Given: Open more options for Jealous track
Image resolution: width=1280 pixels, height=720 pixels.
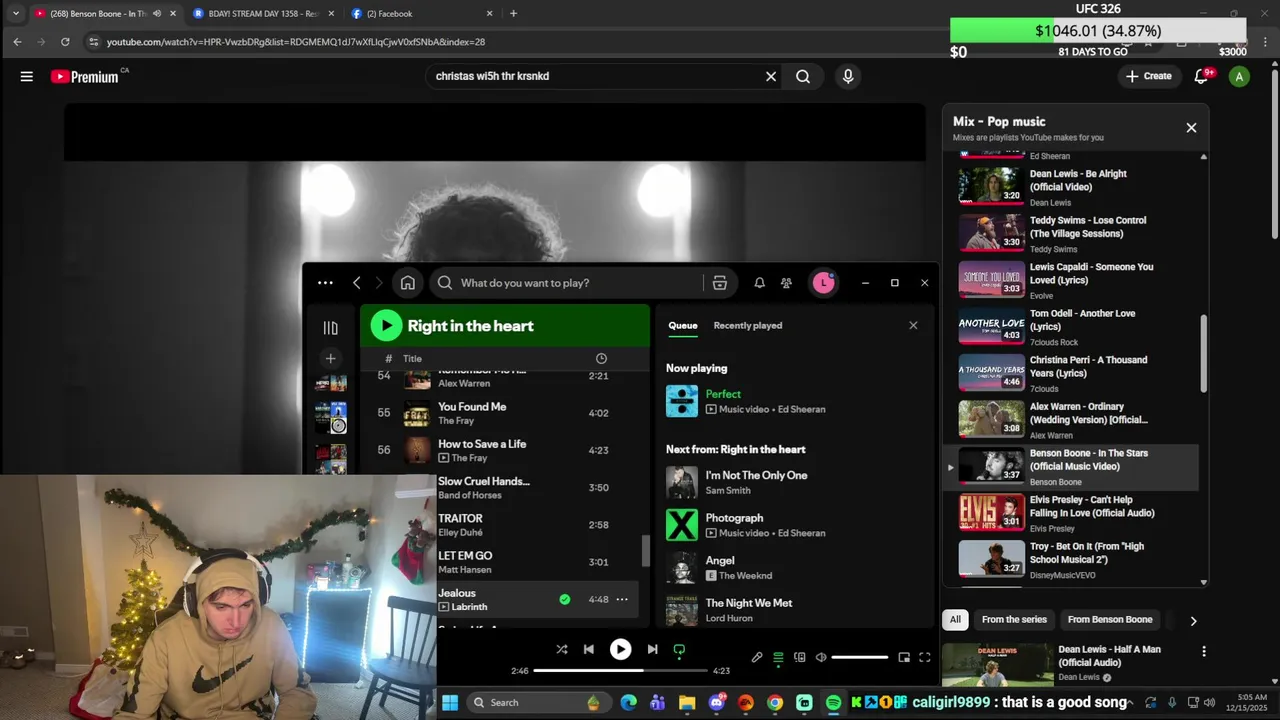Looking at the screenshot, I should click(622, 599).
